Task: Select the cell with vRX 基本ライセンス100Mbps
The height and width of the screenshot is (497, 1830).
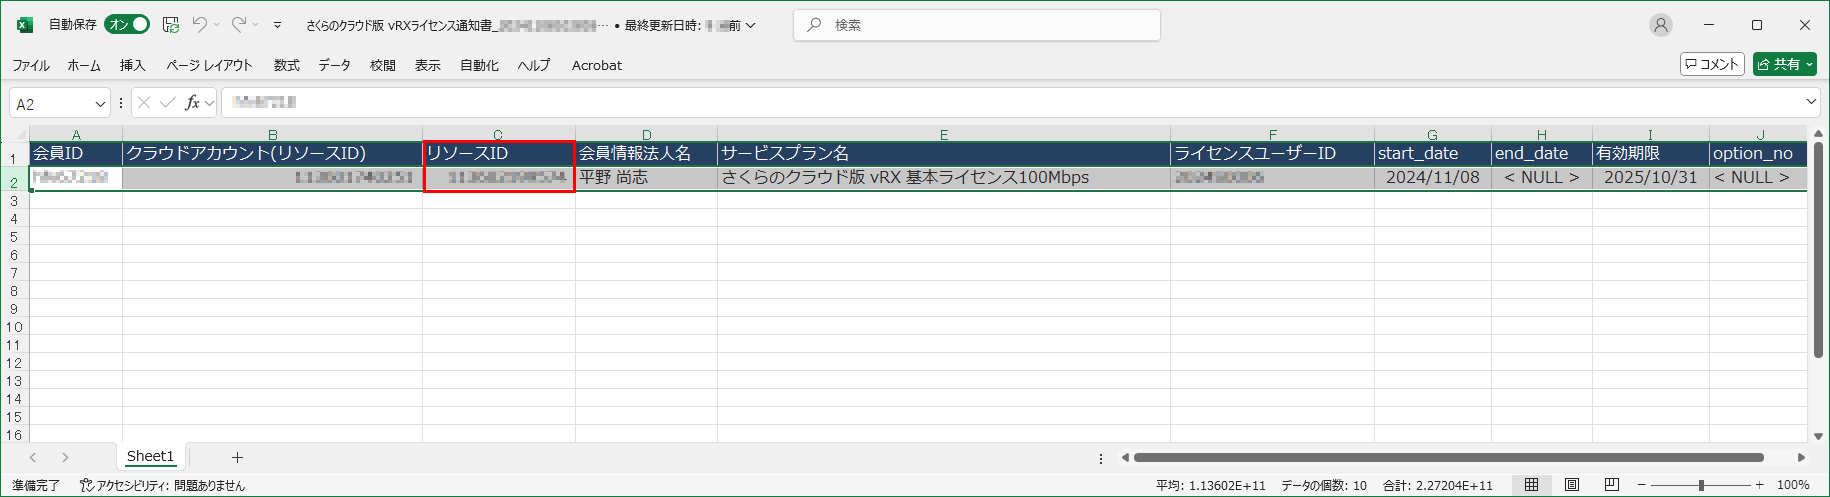Action: (x=944, y=178)
